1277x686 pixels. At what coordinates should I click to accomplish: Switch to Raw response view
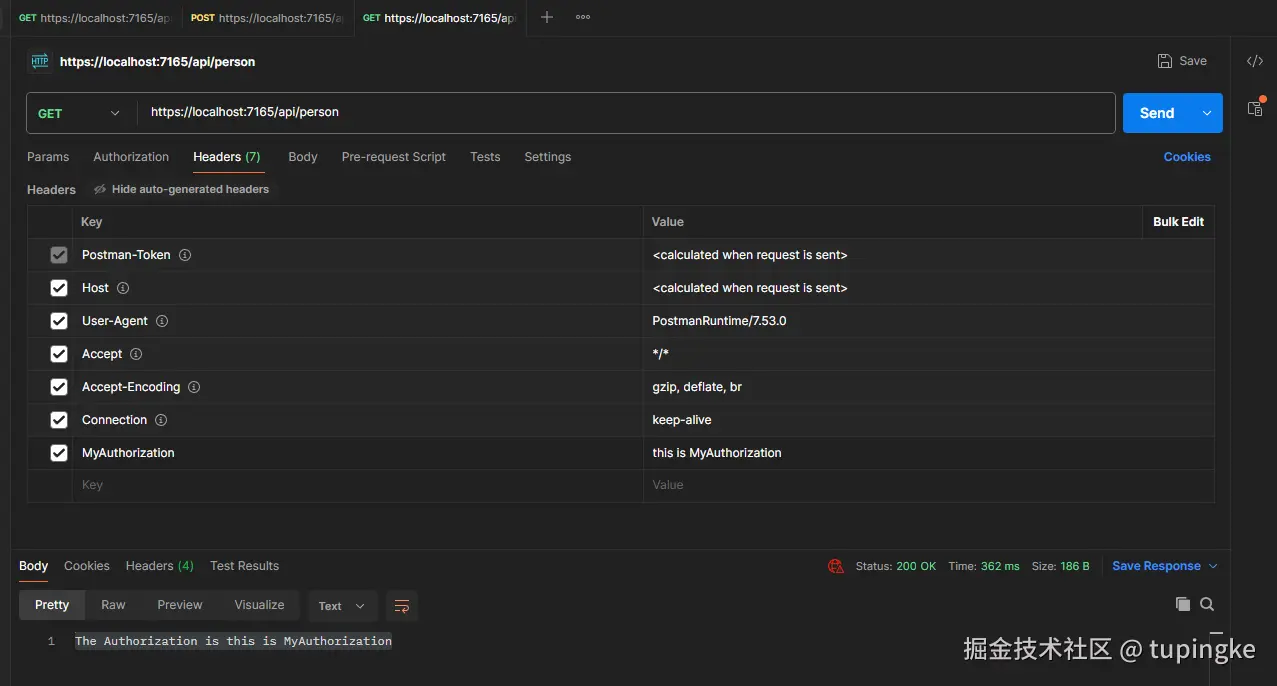(x=113, y=605)
